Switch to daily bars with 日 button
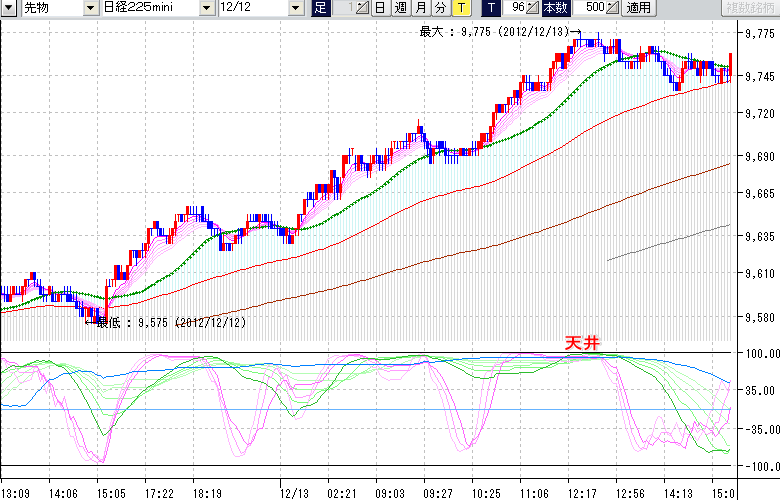Screen dimensions: 780x500 [x=380, y=8]
